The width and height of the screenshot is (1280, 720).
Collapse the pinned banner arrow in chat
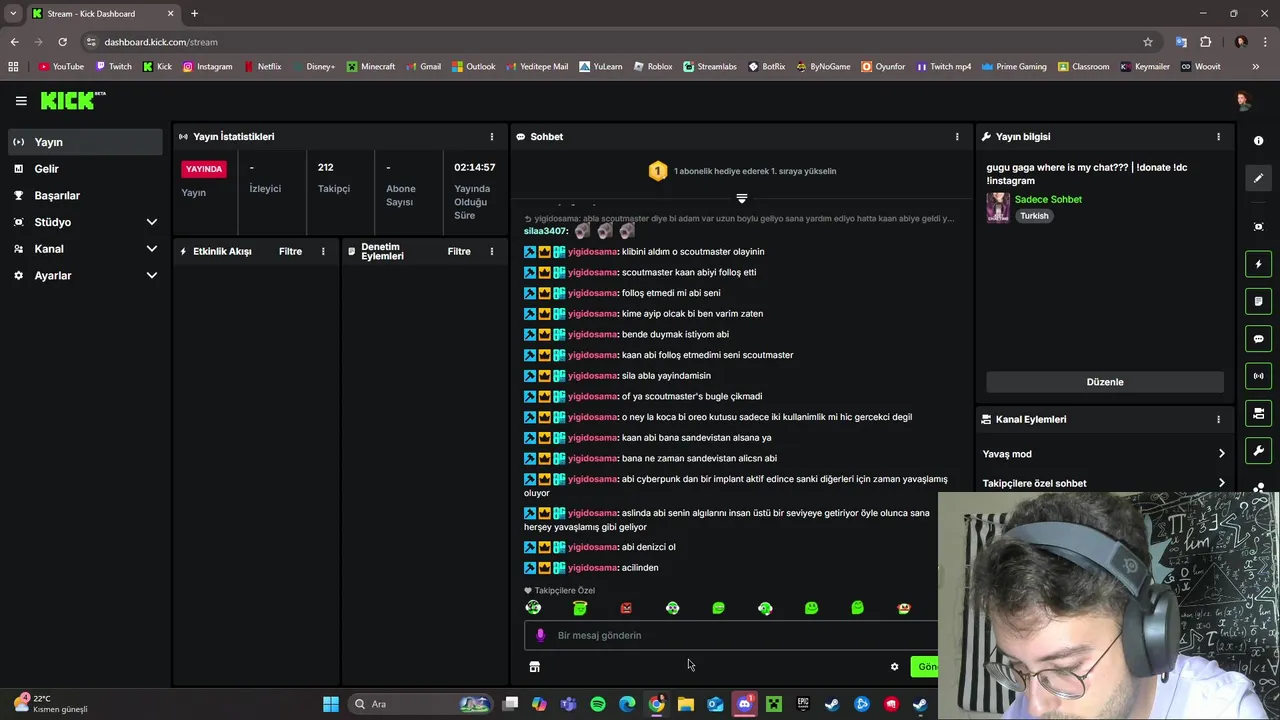click(741, 198)
